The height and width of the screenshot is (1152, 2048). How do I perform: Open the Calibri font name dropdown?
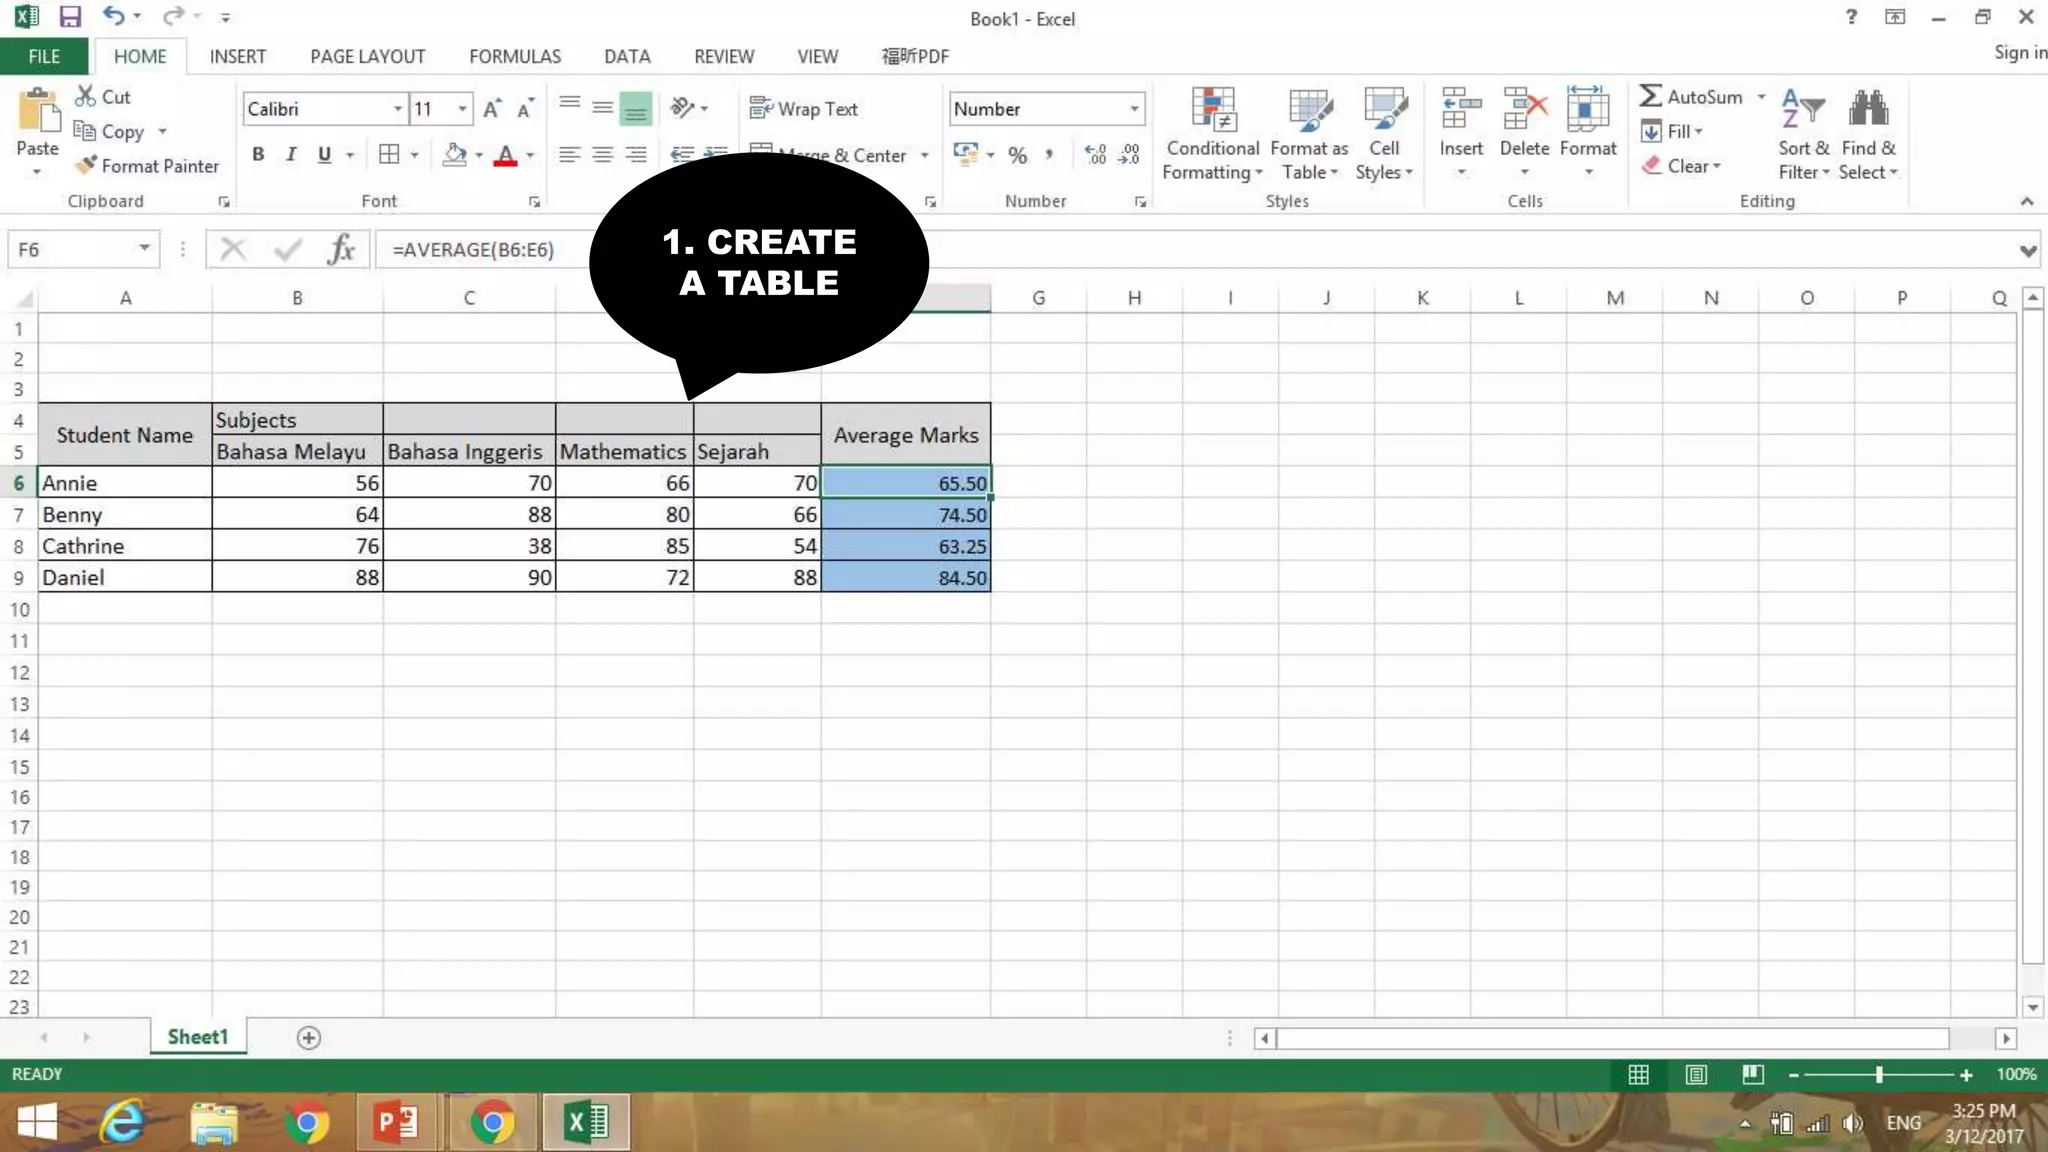[x=397, y=109]
